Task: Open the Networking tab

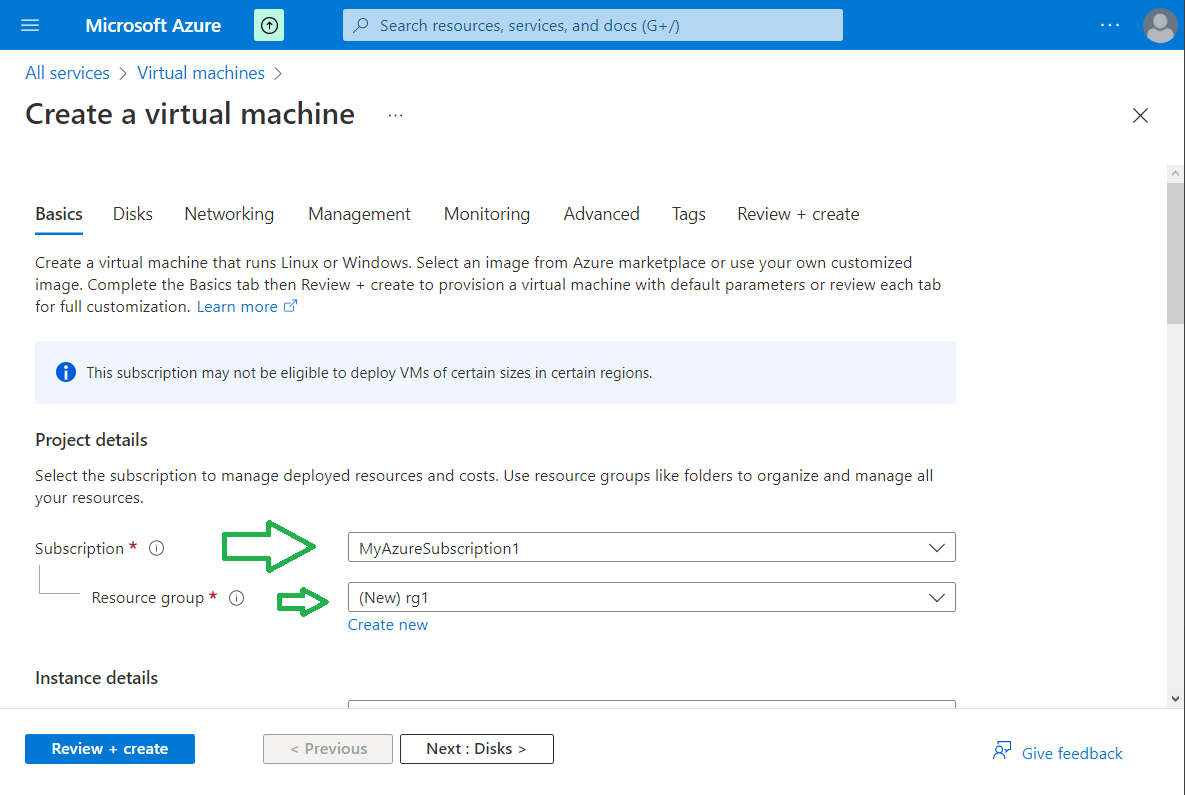Action: pyautogui.click(x=229, y=214)
